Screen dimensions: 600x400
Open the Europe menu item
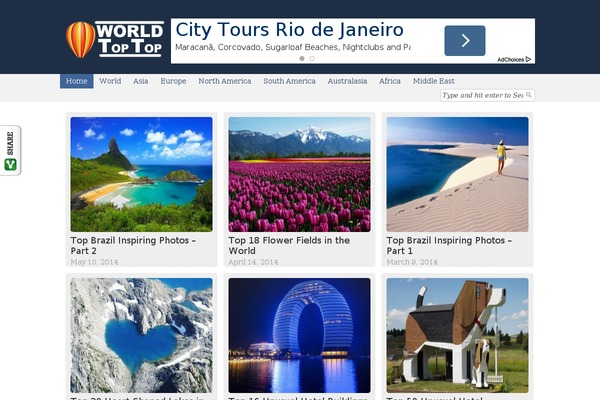(173, 81)
